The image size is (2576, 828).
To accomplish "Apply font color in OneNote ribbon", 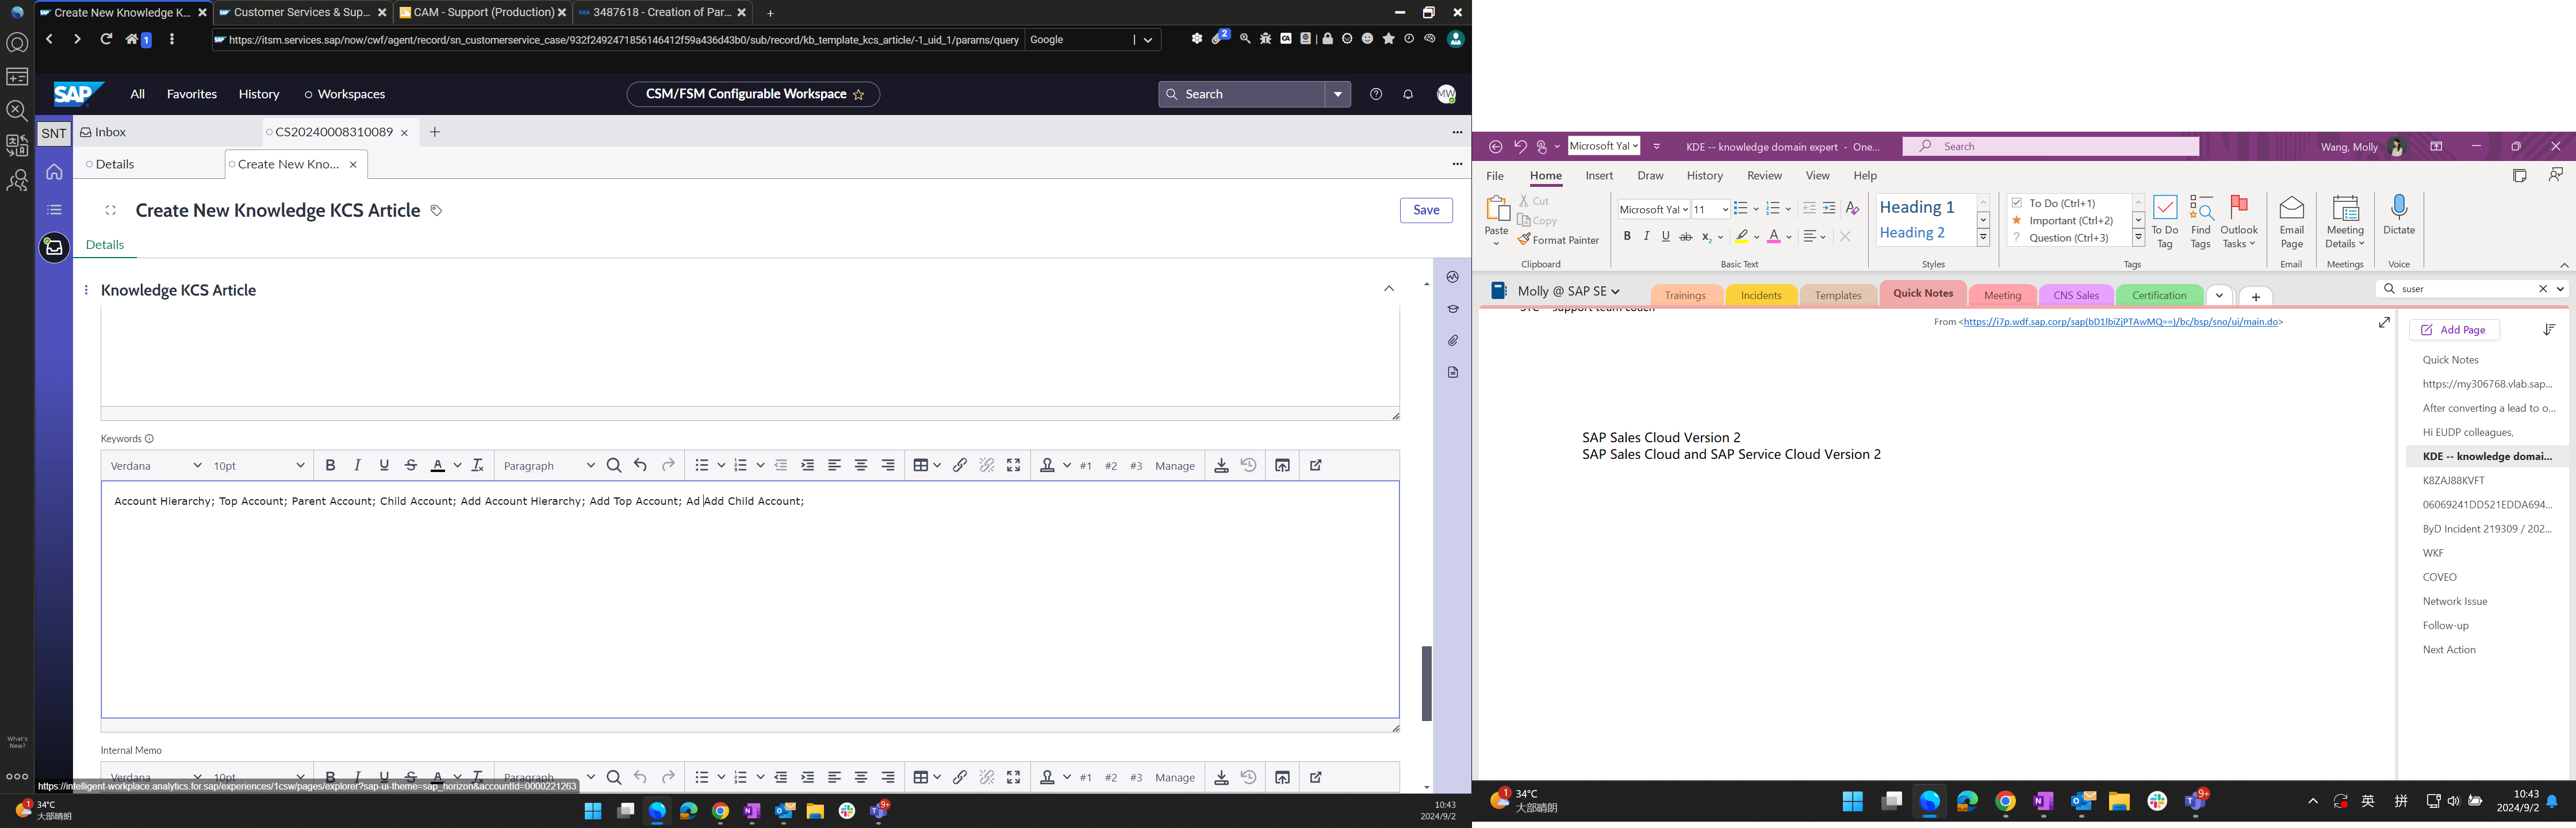I will [x=1773, y=237].
